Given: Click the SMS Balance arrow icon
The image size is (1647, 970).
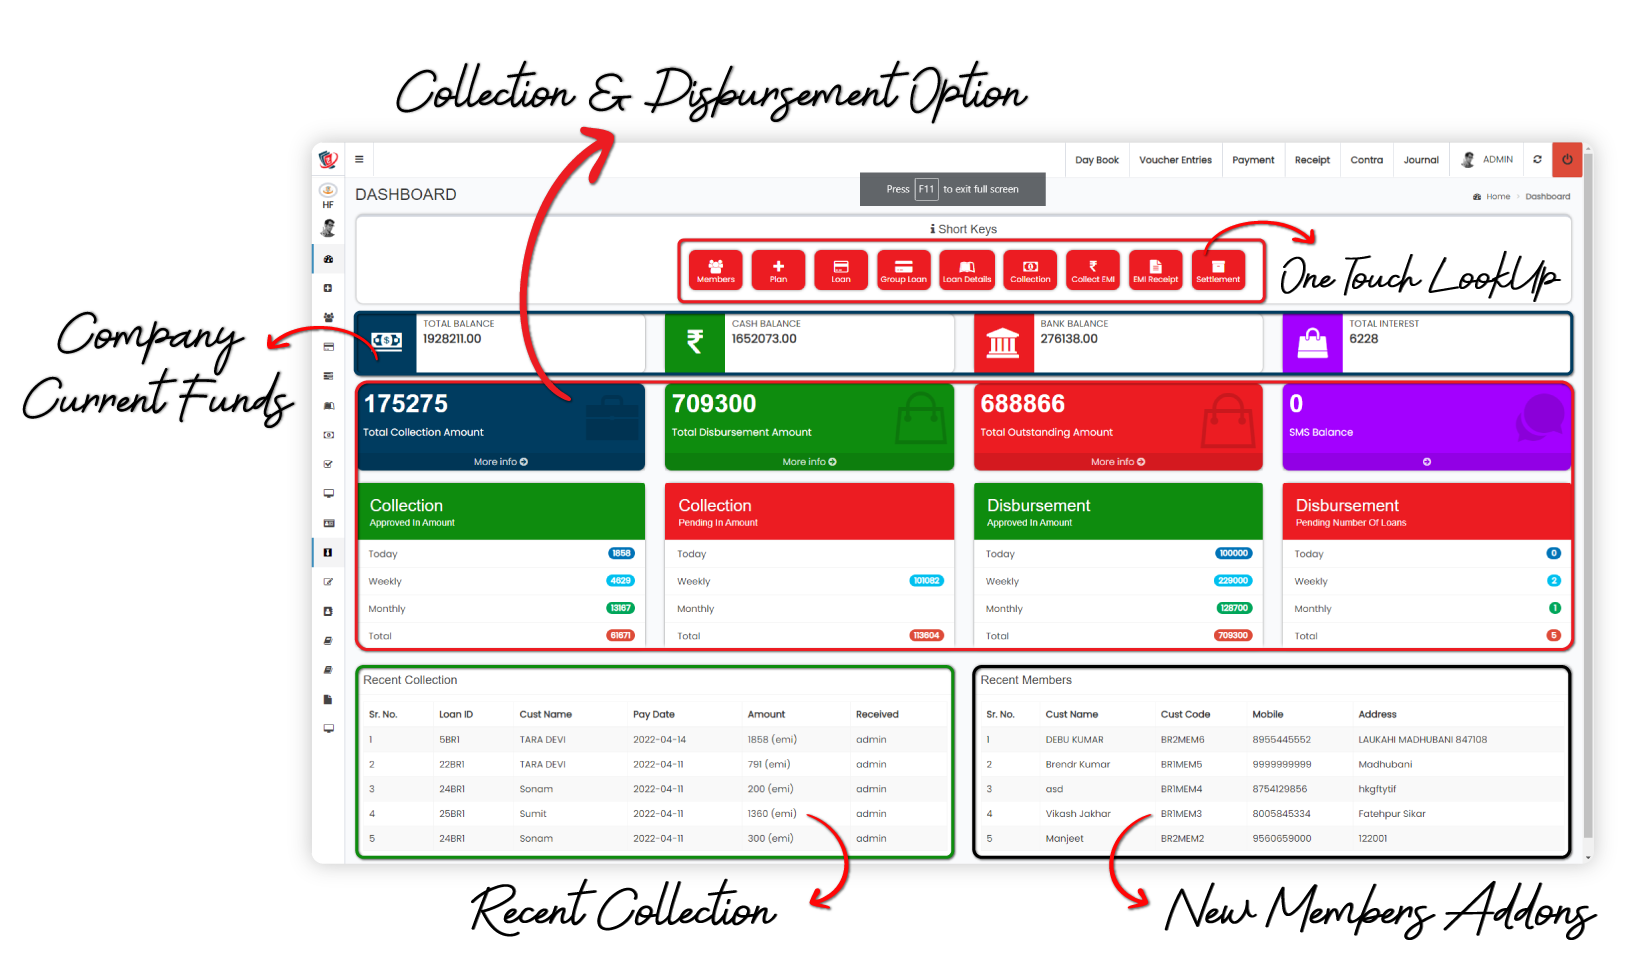Looking at the screenshot, I should [1426, 462].
